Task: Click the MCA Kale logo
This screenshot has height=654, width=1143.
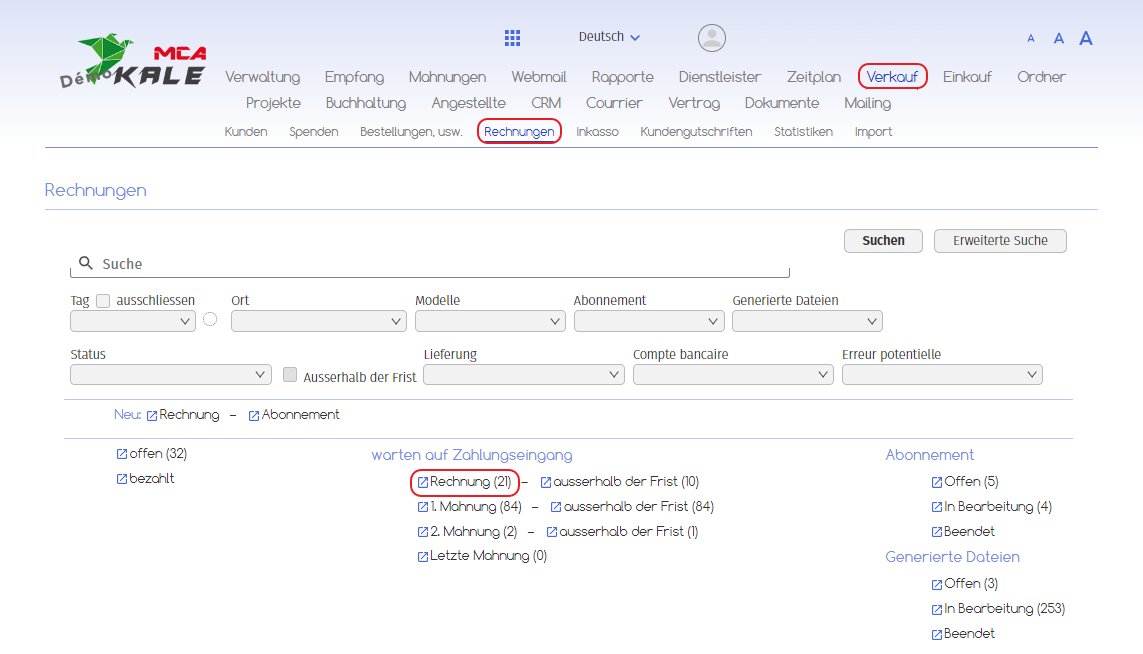Action: click(133, 61)
